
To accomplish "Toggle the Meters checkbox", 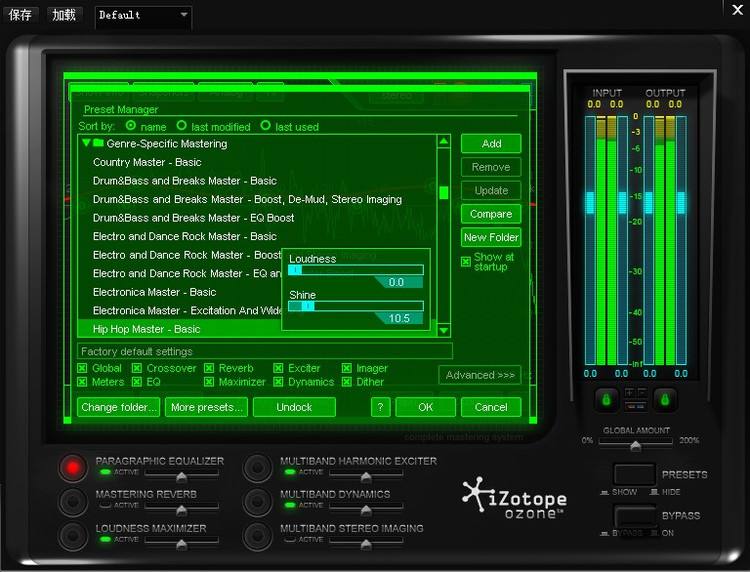I will (82, 382).
